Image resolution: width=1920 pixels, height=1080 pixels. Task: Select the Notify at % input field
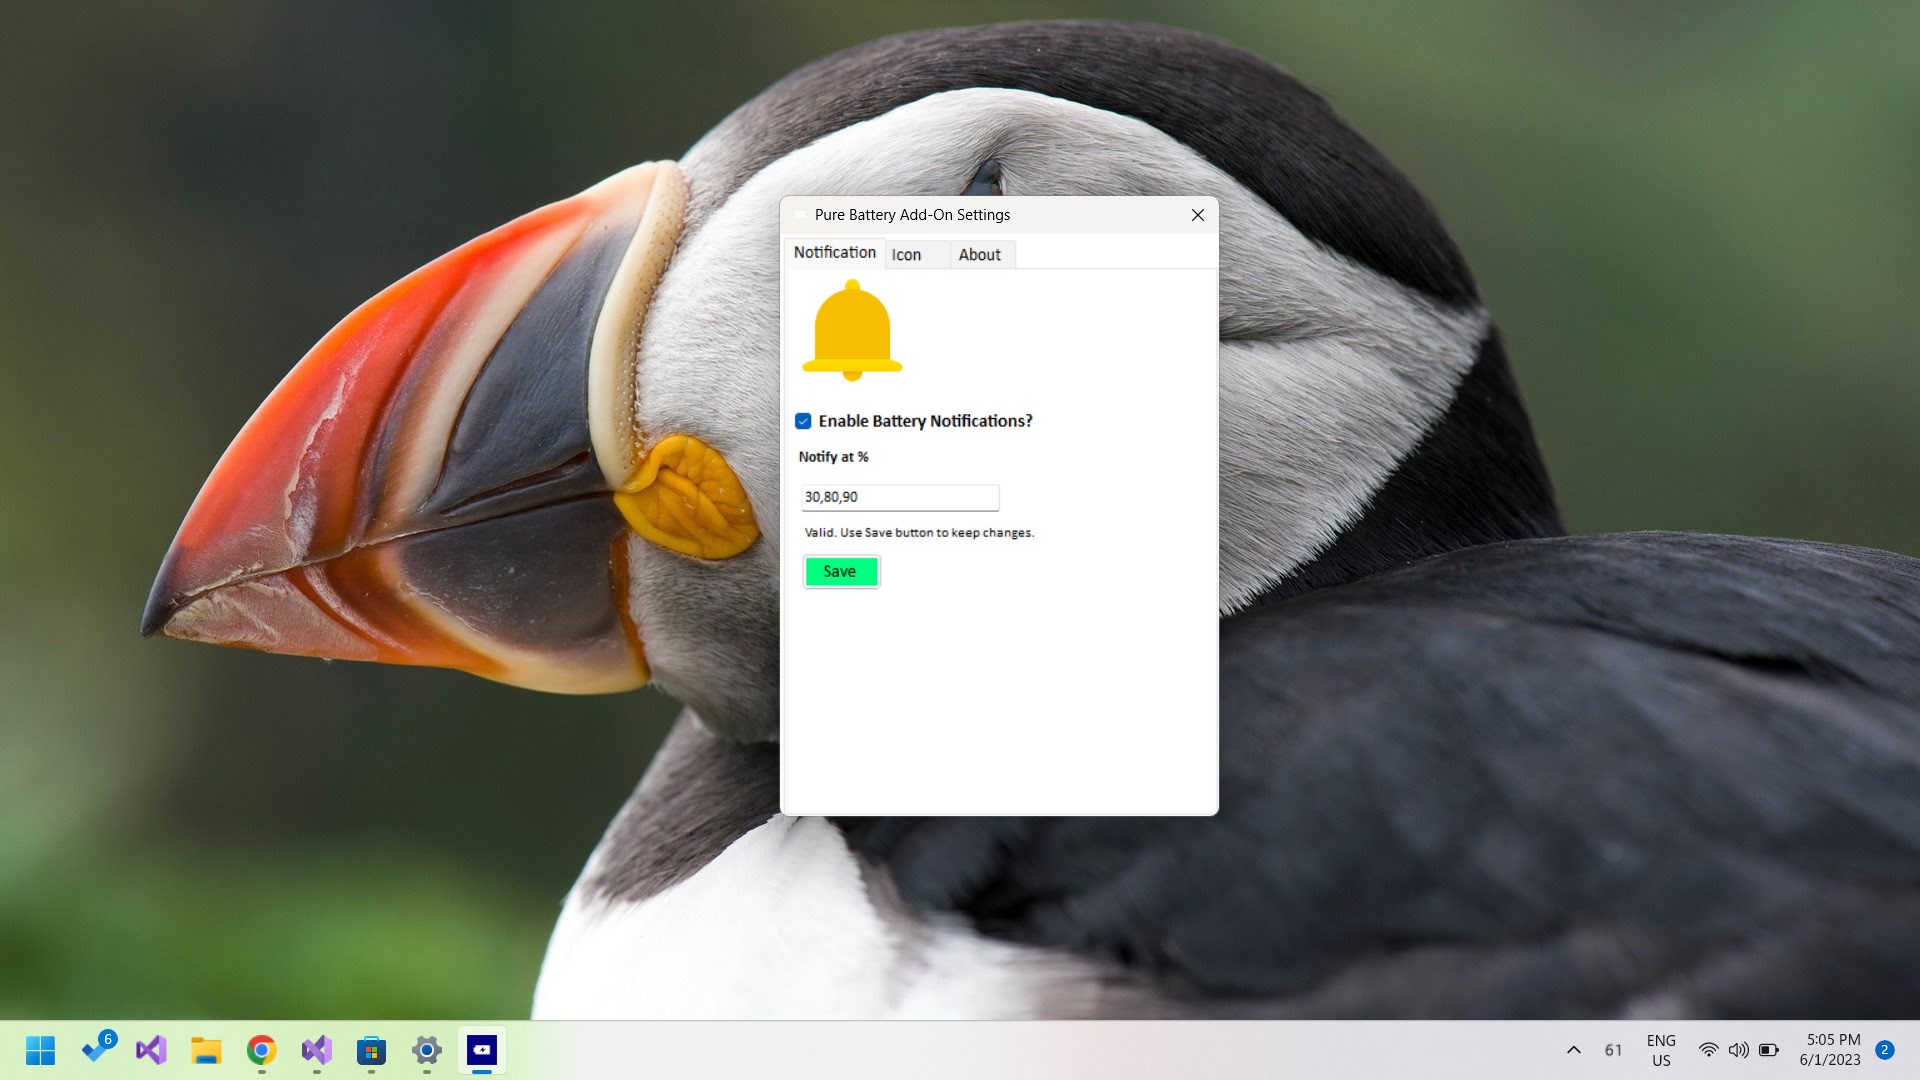click(898, 497)
